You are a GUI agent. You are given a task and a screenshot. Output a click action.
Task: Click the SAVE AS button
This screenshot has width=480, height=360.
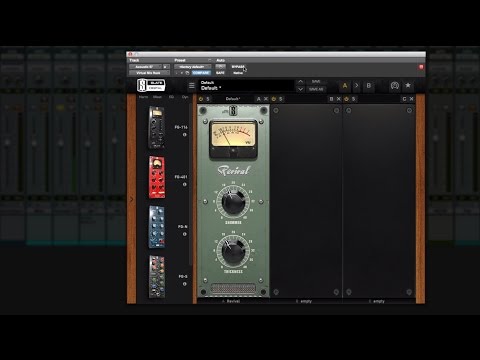pos(316,89)
